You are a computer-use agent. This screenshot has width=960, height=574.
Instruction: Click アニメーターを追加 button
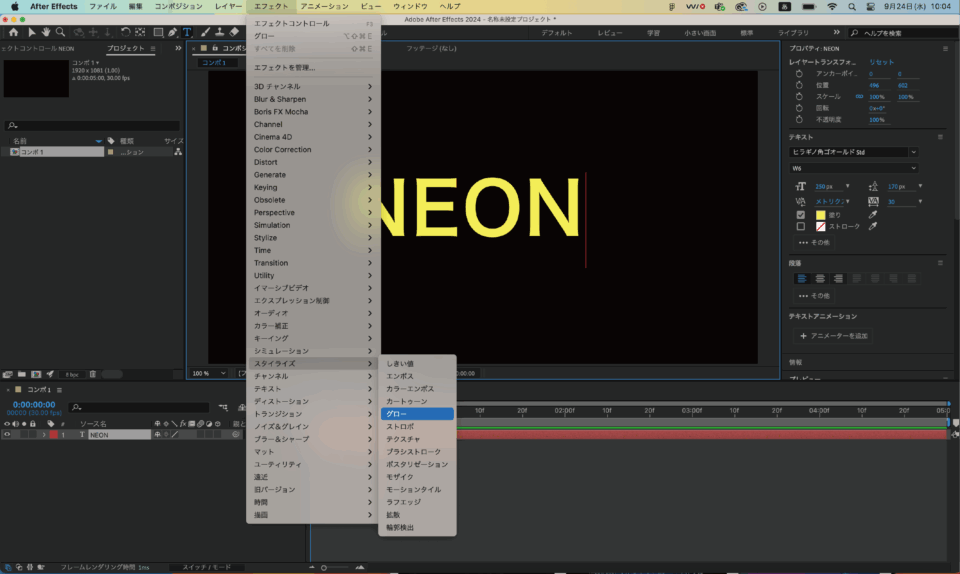[x=833, y=336]
